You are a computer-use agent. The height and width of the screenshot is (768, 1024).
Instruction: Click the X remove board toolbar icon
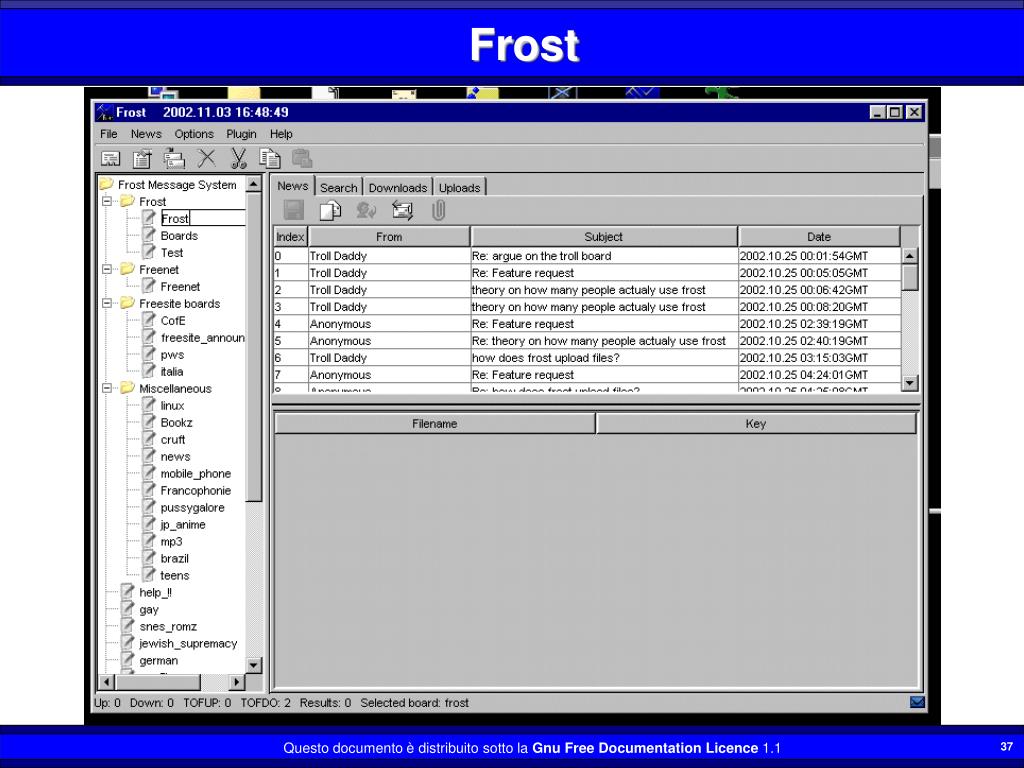(x=206, y=158)
